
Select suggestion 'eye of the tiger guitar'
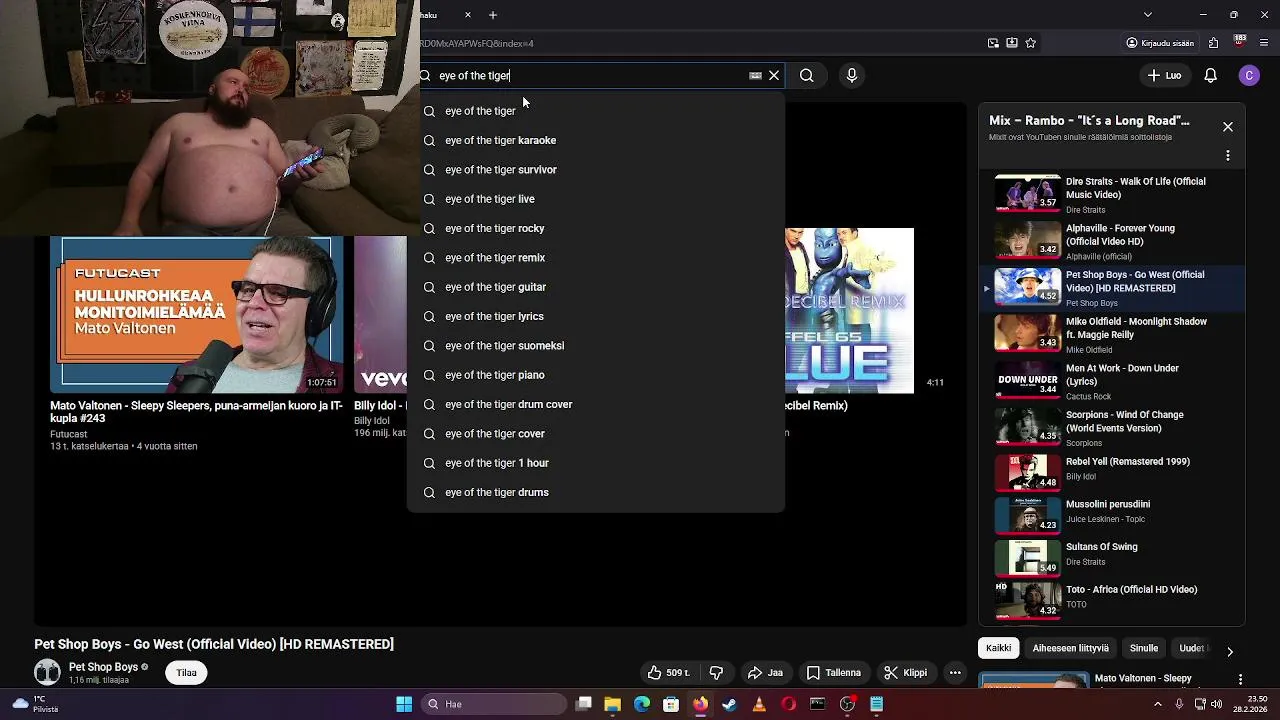click(595, 287)
